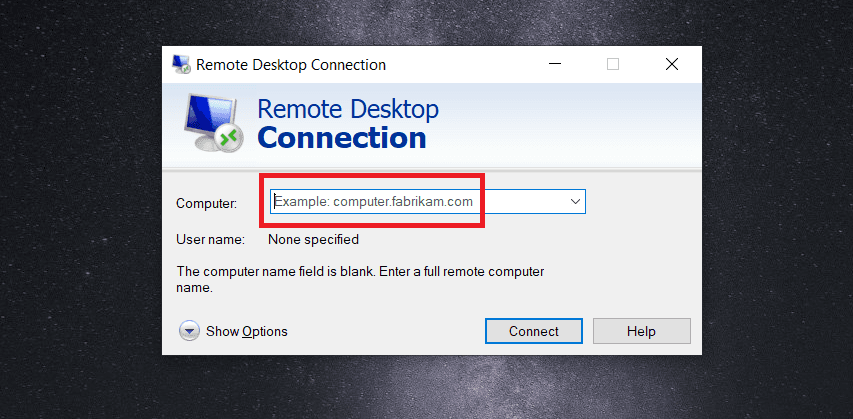The height and width of the screenshot is (419, 853).
Task: Minimize the Remote Desktop Connection window
Action: point(554,64)
